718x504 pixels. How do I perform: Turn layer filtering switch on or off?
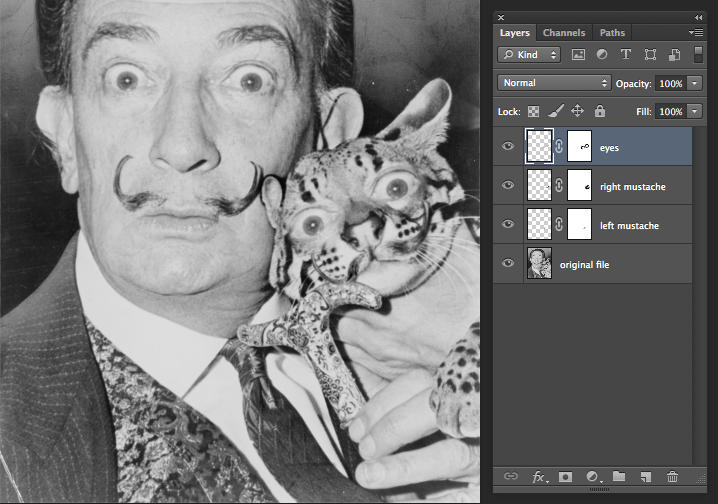coord(697,54)
